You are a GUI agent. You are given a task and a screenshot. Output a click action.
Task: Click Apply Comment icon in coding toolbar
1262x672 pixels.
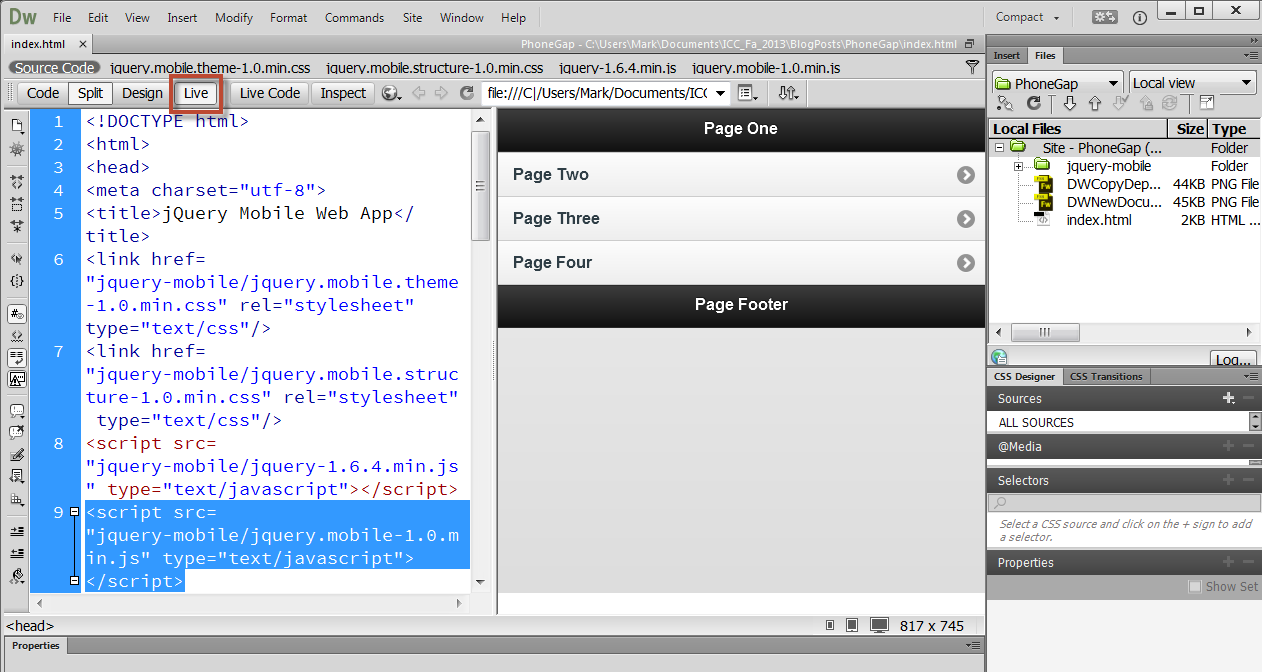click(x=17, y=411)
